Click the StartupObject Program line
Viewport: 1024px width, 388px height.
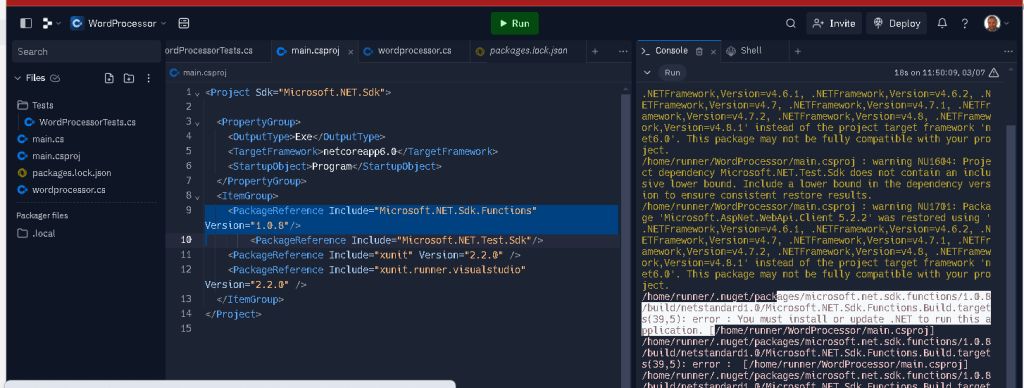(x=335, y=167)
